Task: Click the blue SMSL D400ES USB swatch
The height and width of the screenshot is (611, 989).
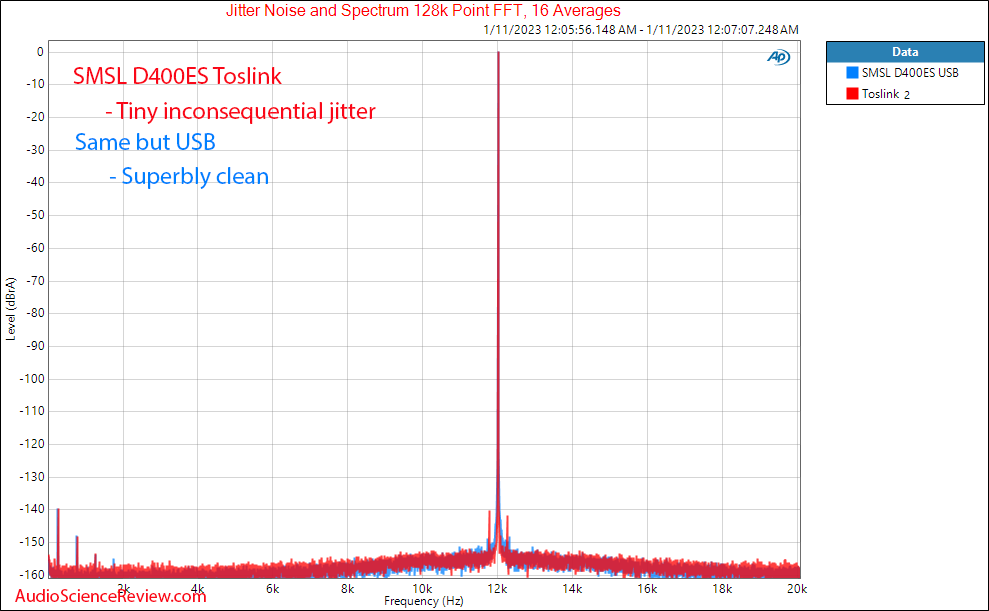Action: pyautogui.click(x=852, y=73)
